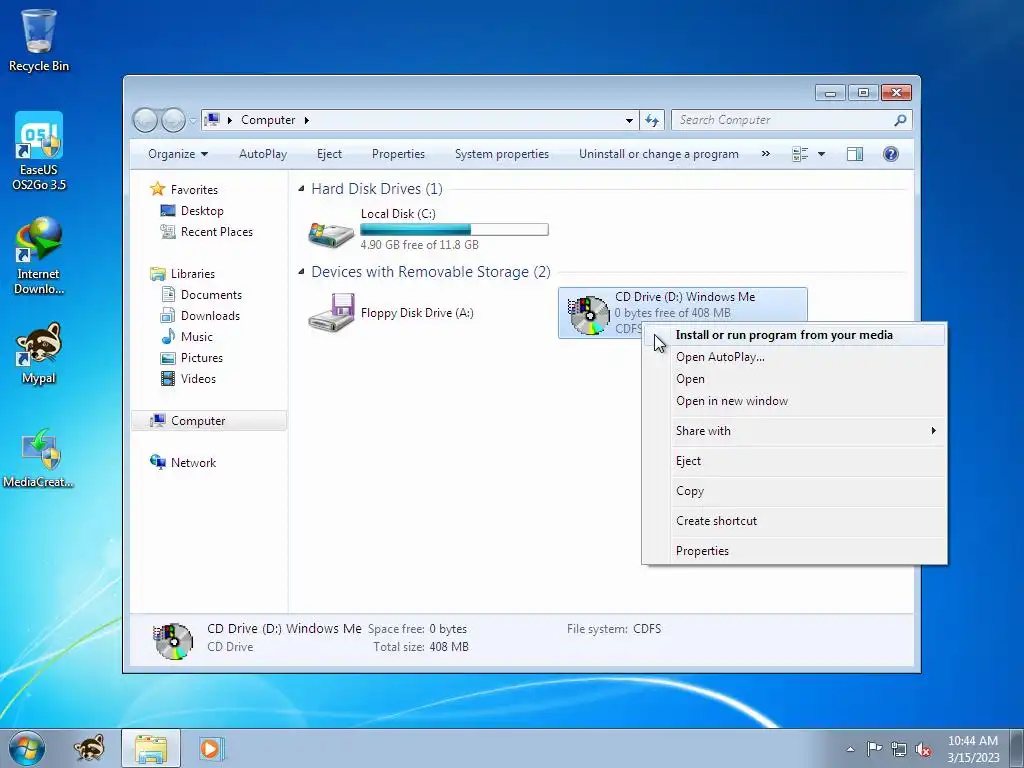Open the Organize menu
This screenshot has height=768, width=1024.
coord(178,154)
